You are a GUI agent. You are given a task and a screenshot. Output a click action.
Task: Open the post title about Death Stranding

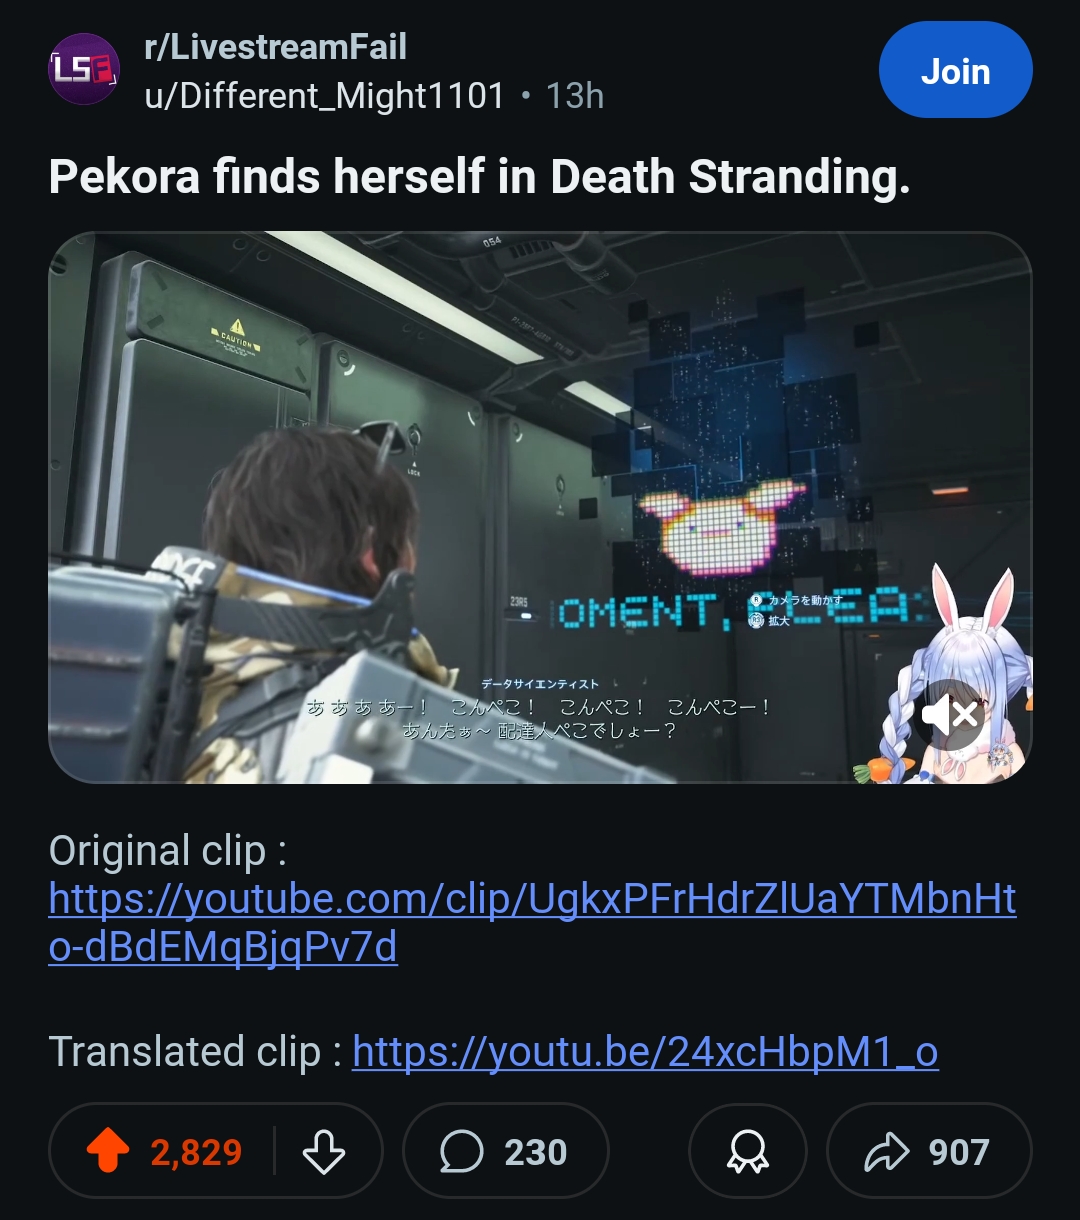click(x=480, y=177)
